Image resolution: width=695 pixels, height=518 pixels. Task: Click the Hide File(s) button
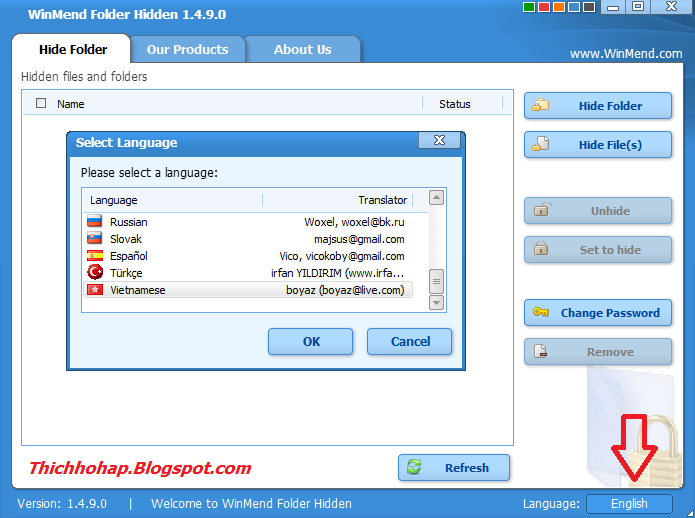pyautogui.click(x=597, y=144)
